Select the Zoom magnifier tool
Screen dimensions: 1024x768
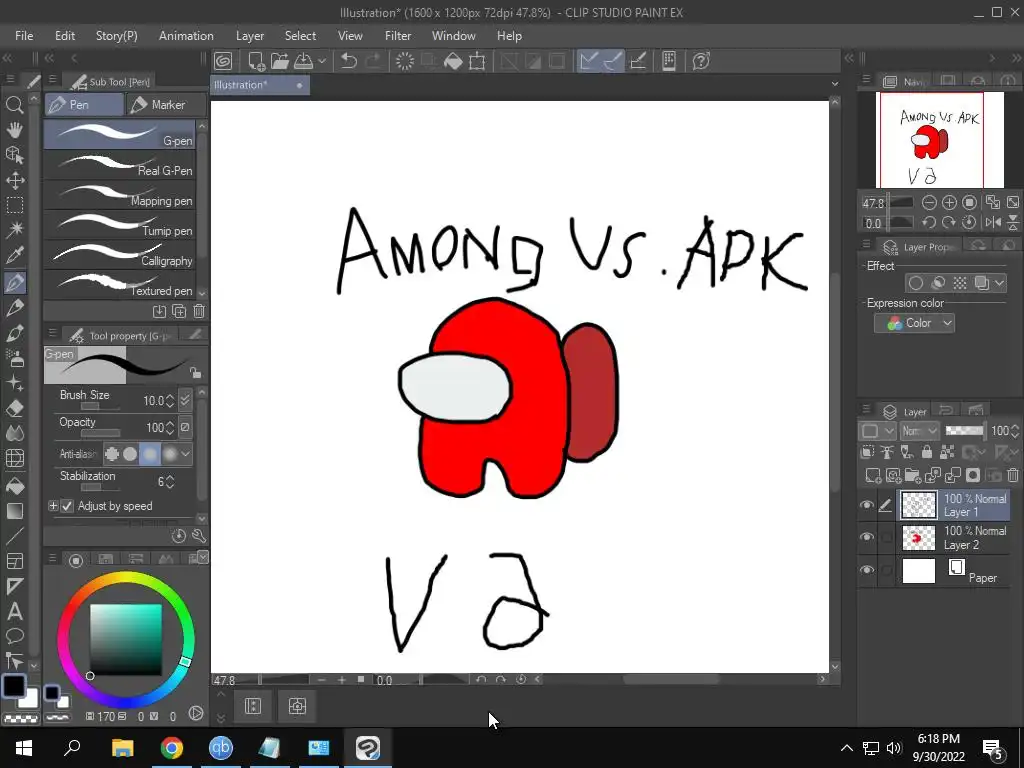[x=14, y=104]
